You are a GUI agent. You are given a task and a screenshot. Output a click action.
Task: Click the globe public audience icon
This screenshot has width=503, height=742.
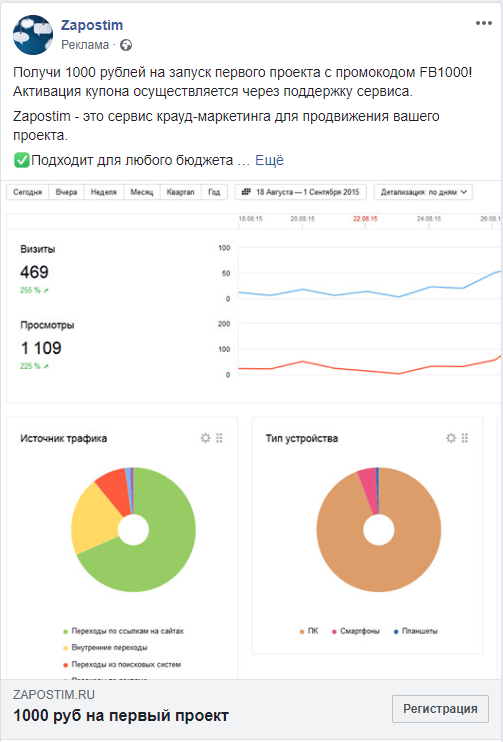tap(126, 45)
